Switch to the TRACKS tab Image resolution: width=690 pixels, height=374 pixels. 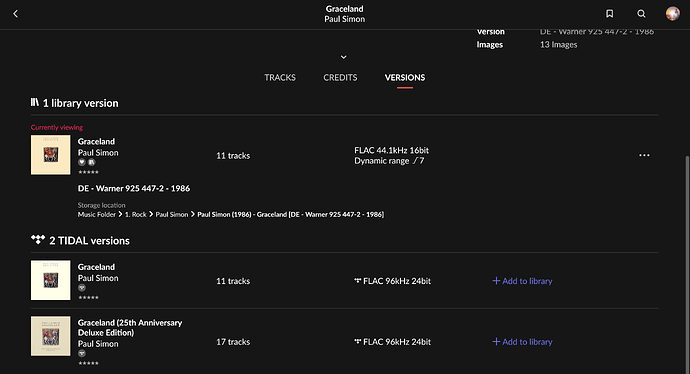(x=280, y=77)
